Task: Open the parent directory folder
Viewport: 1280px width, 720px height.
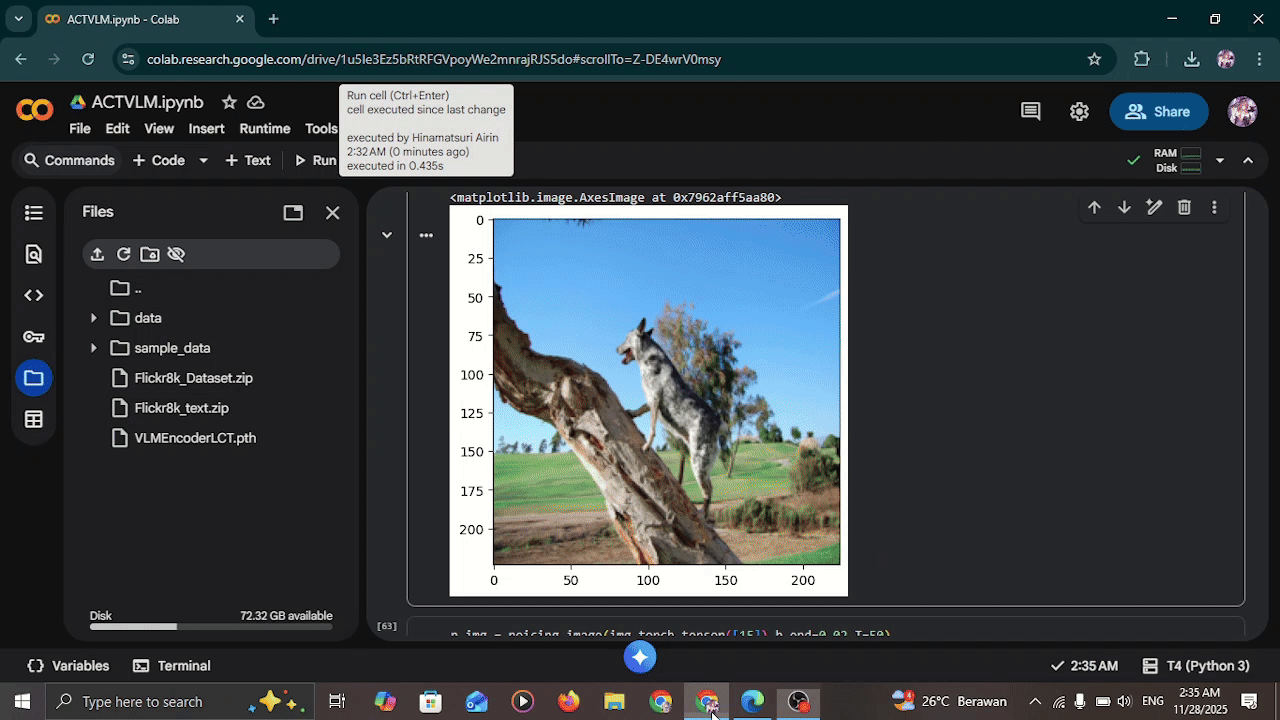Action: [x=125, y=288]
